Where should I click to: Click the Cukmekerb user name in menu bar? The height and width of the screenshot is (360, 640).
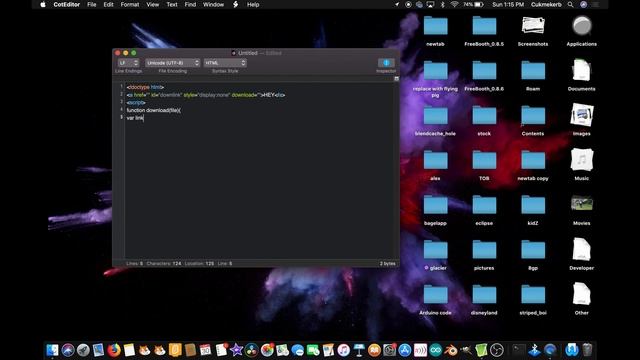546,4
